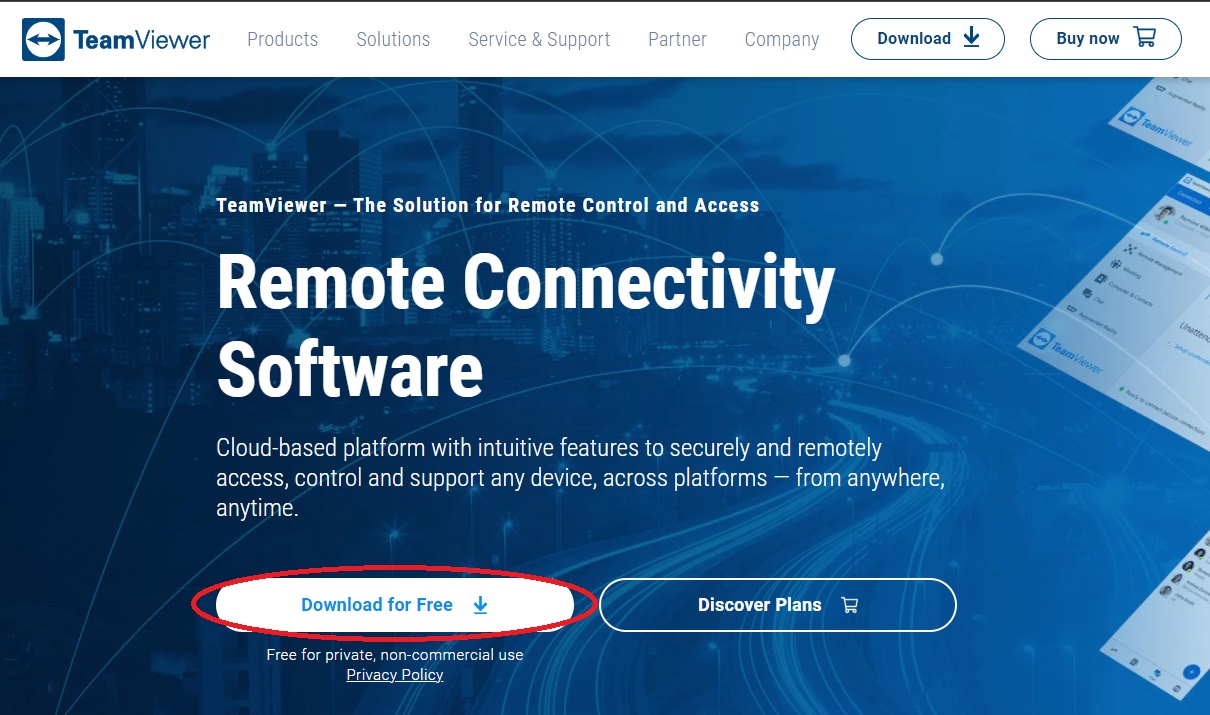The image size is (1210, 715).
Task: Click the Download button in header
Action: (928, 38)
